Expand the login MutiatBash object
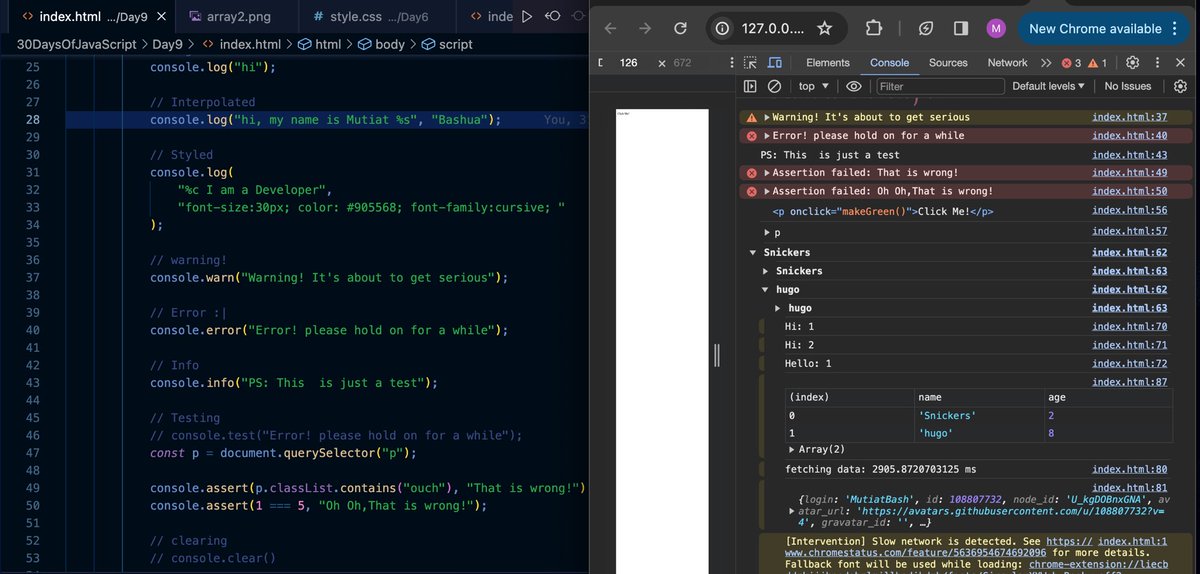The height and width of the screenshot is (574, 1200). coord(792,511)
